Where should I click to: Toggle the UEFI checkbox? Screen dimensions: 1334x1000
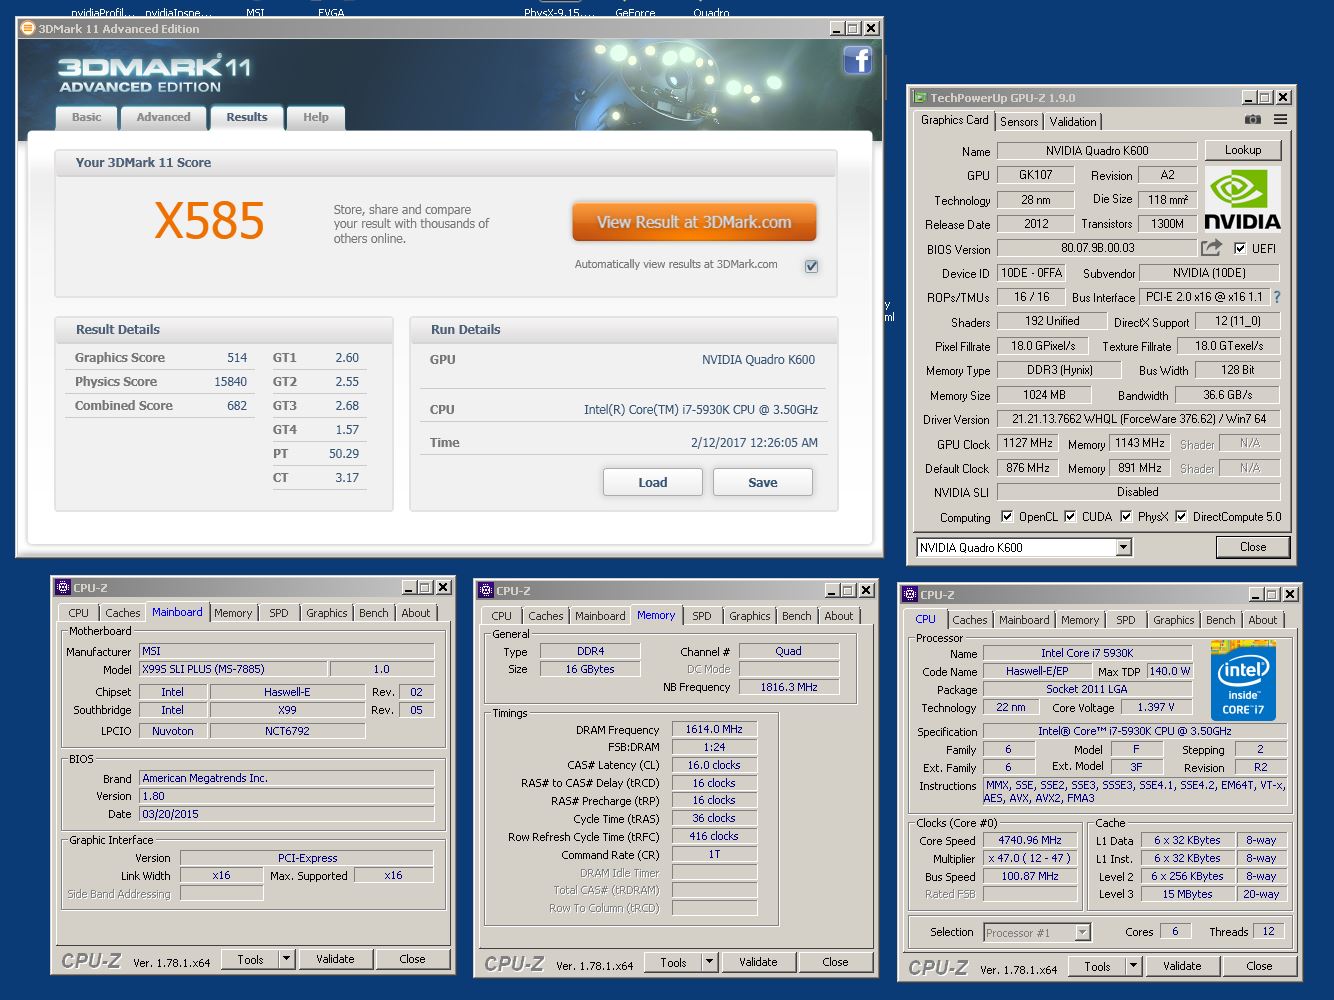(x=1240, y=248)
